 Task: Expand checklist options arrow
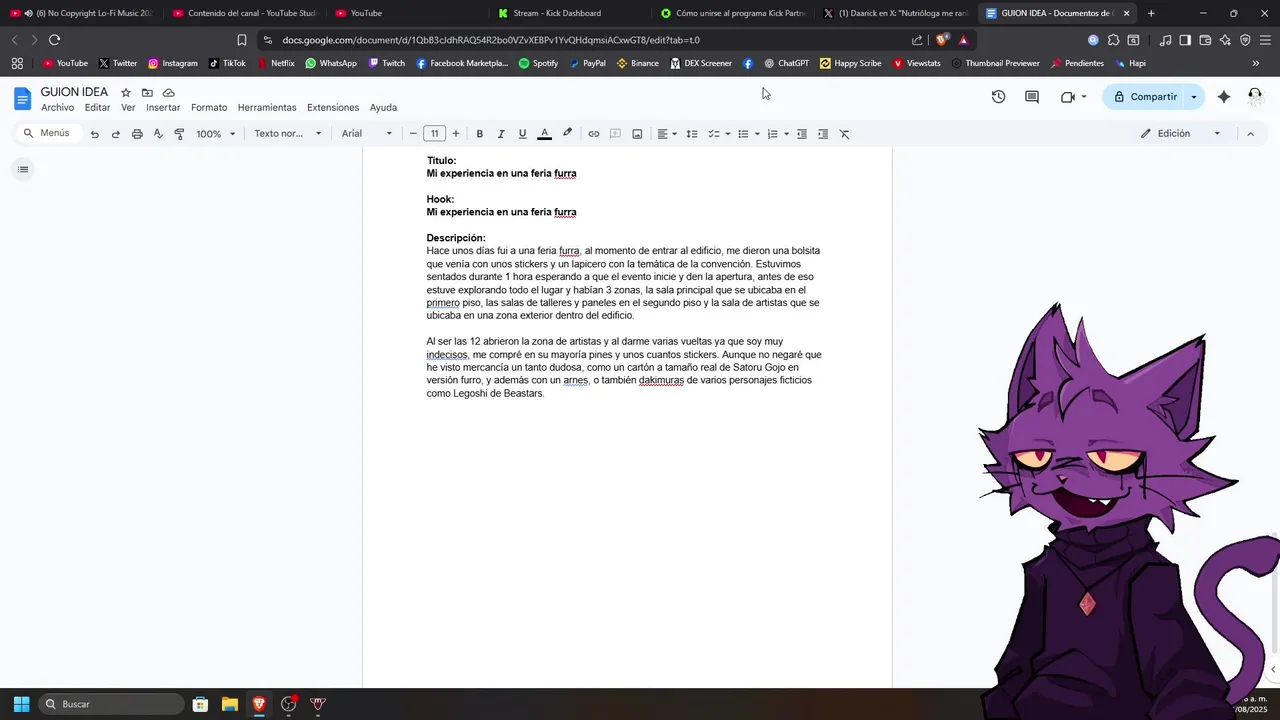(x=728, y=134)
